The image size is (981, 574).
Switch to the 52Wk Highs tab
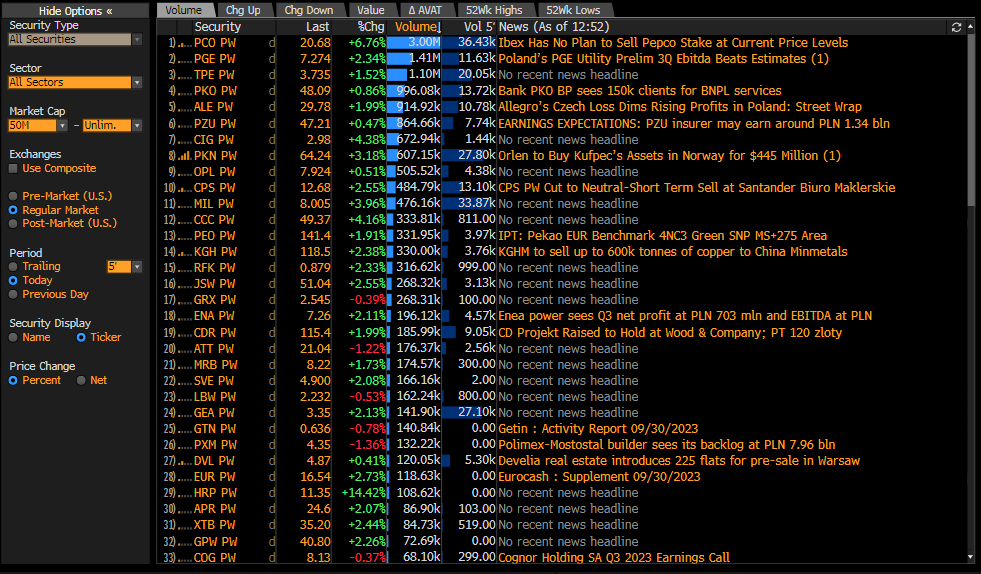tap(494, 10)
